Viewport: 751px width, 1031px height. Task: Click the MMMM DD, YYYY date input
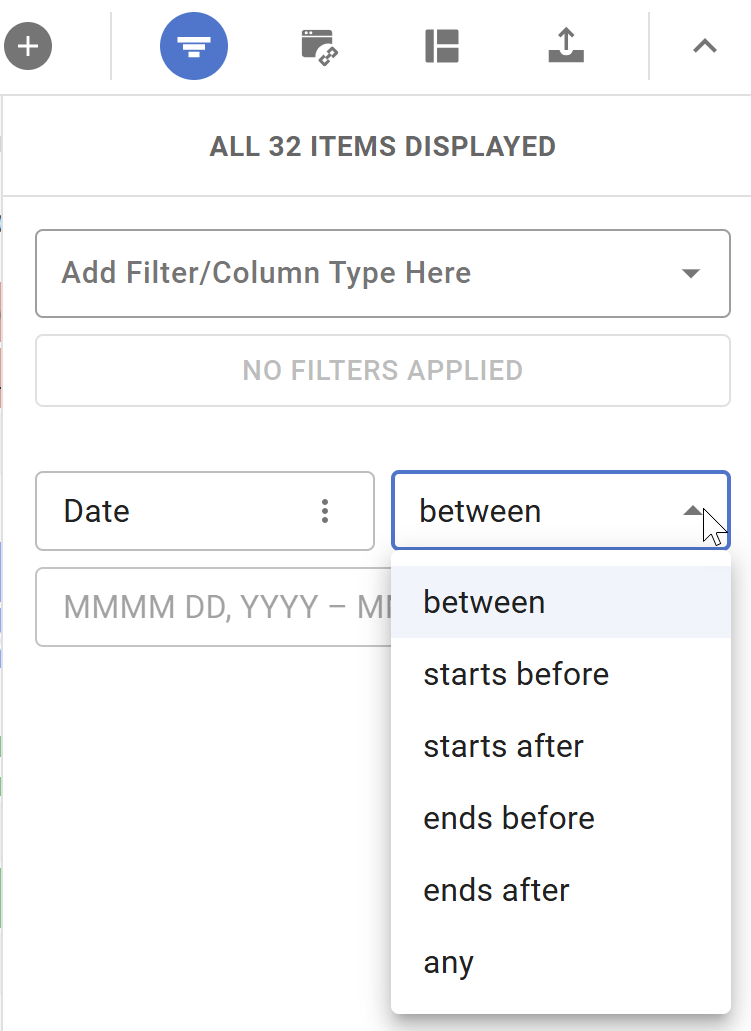[x=200, y=607]
